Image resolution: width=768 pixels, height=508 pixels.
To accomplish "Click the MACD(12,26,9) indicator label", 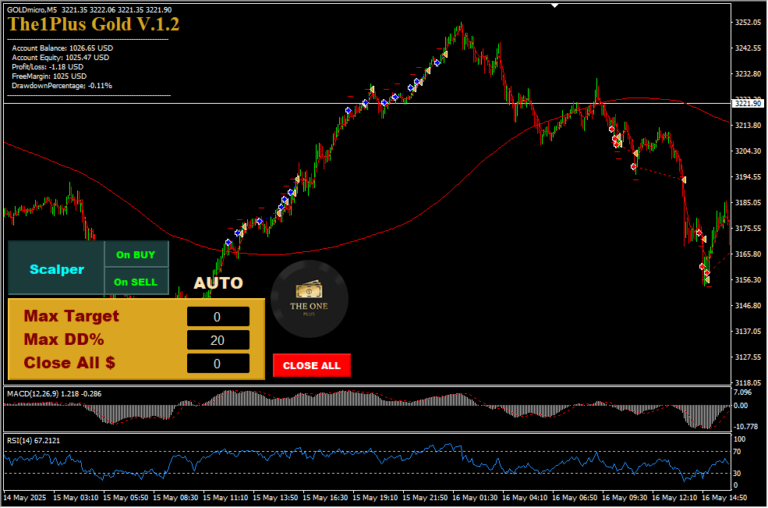I will [x=54, y=393].
